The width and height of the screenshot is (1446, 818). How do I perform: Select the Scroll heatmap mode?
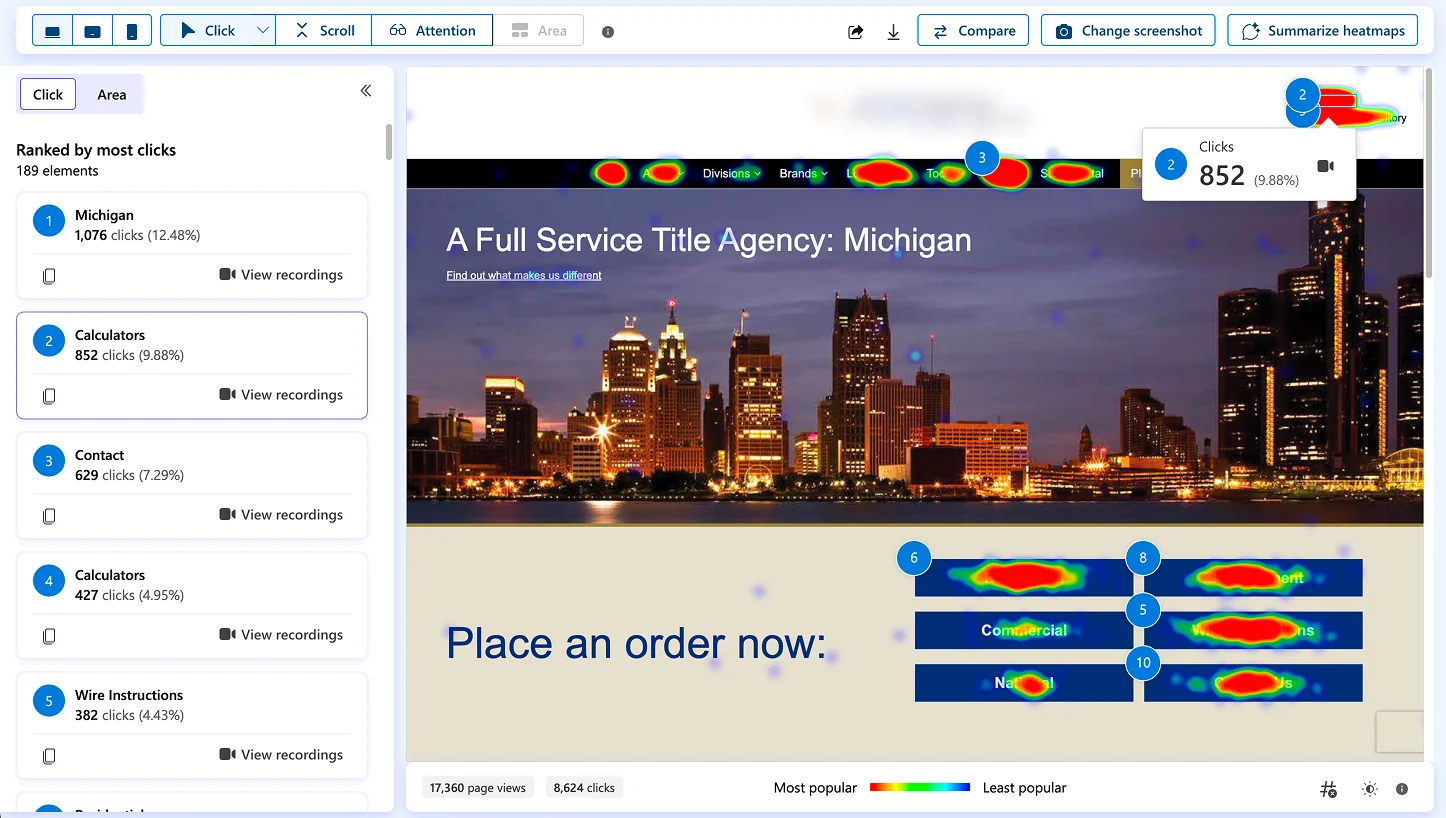(x=324, y=31)
